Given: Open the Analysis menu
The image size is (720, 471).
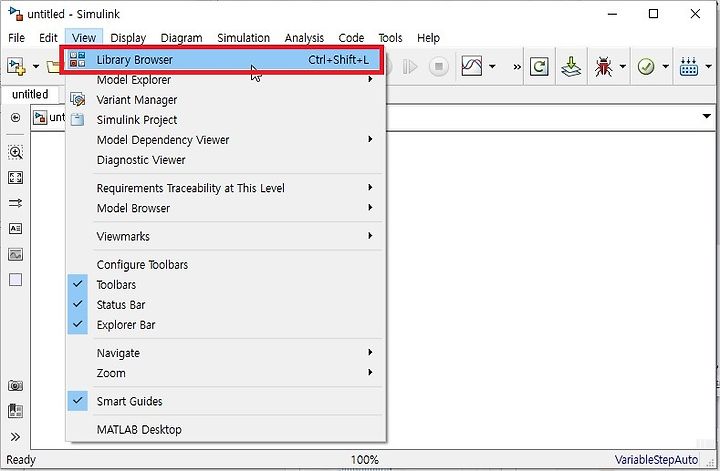Looking at the screenshot, I should [304, 38].
